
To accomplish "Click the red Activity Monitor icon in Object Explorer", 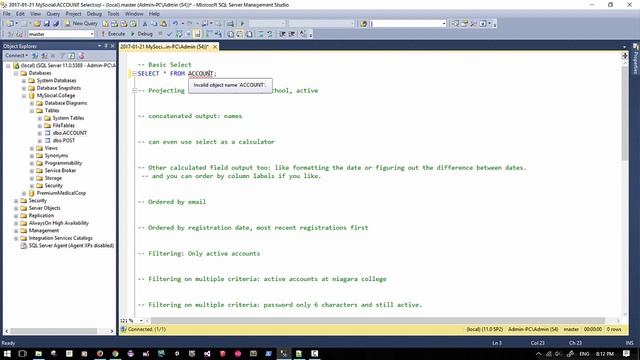I will click(81, 55).
